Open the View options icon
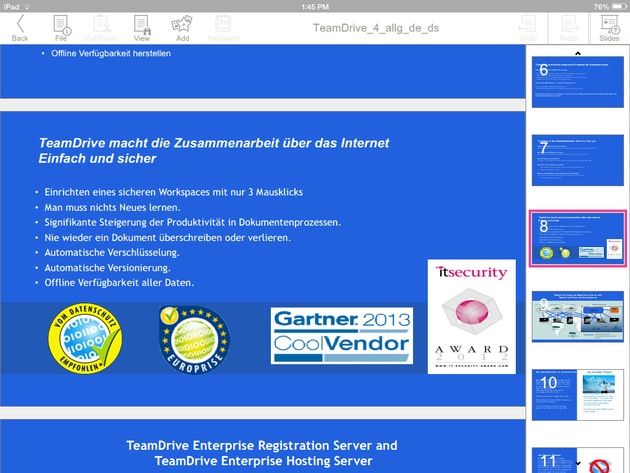630x473 pixels. tap(142, 24)
